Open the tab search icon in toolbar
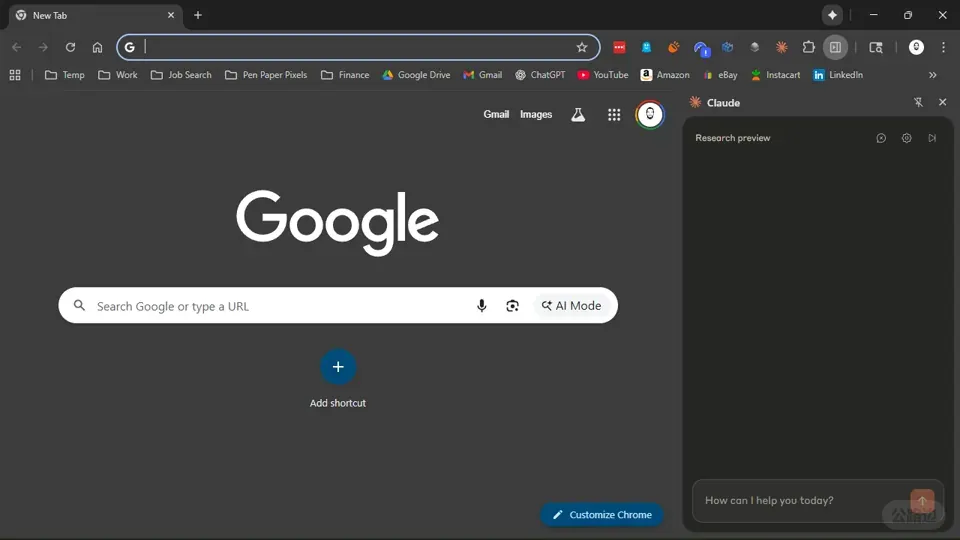Image resolution: width=960 pixels, height=540 pixels. pyautogui.click(x=876, y=47)
